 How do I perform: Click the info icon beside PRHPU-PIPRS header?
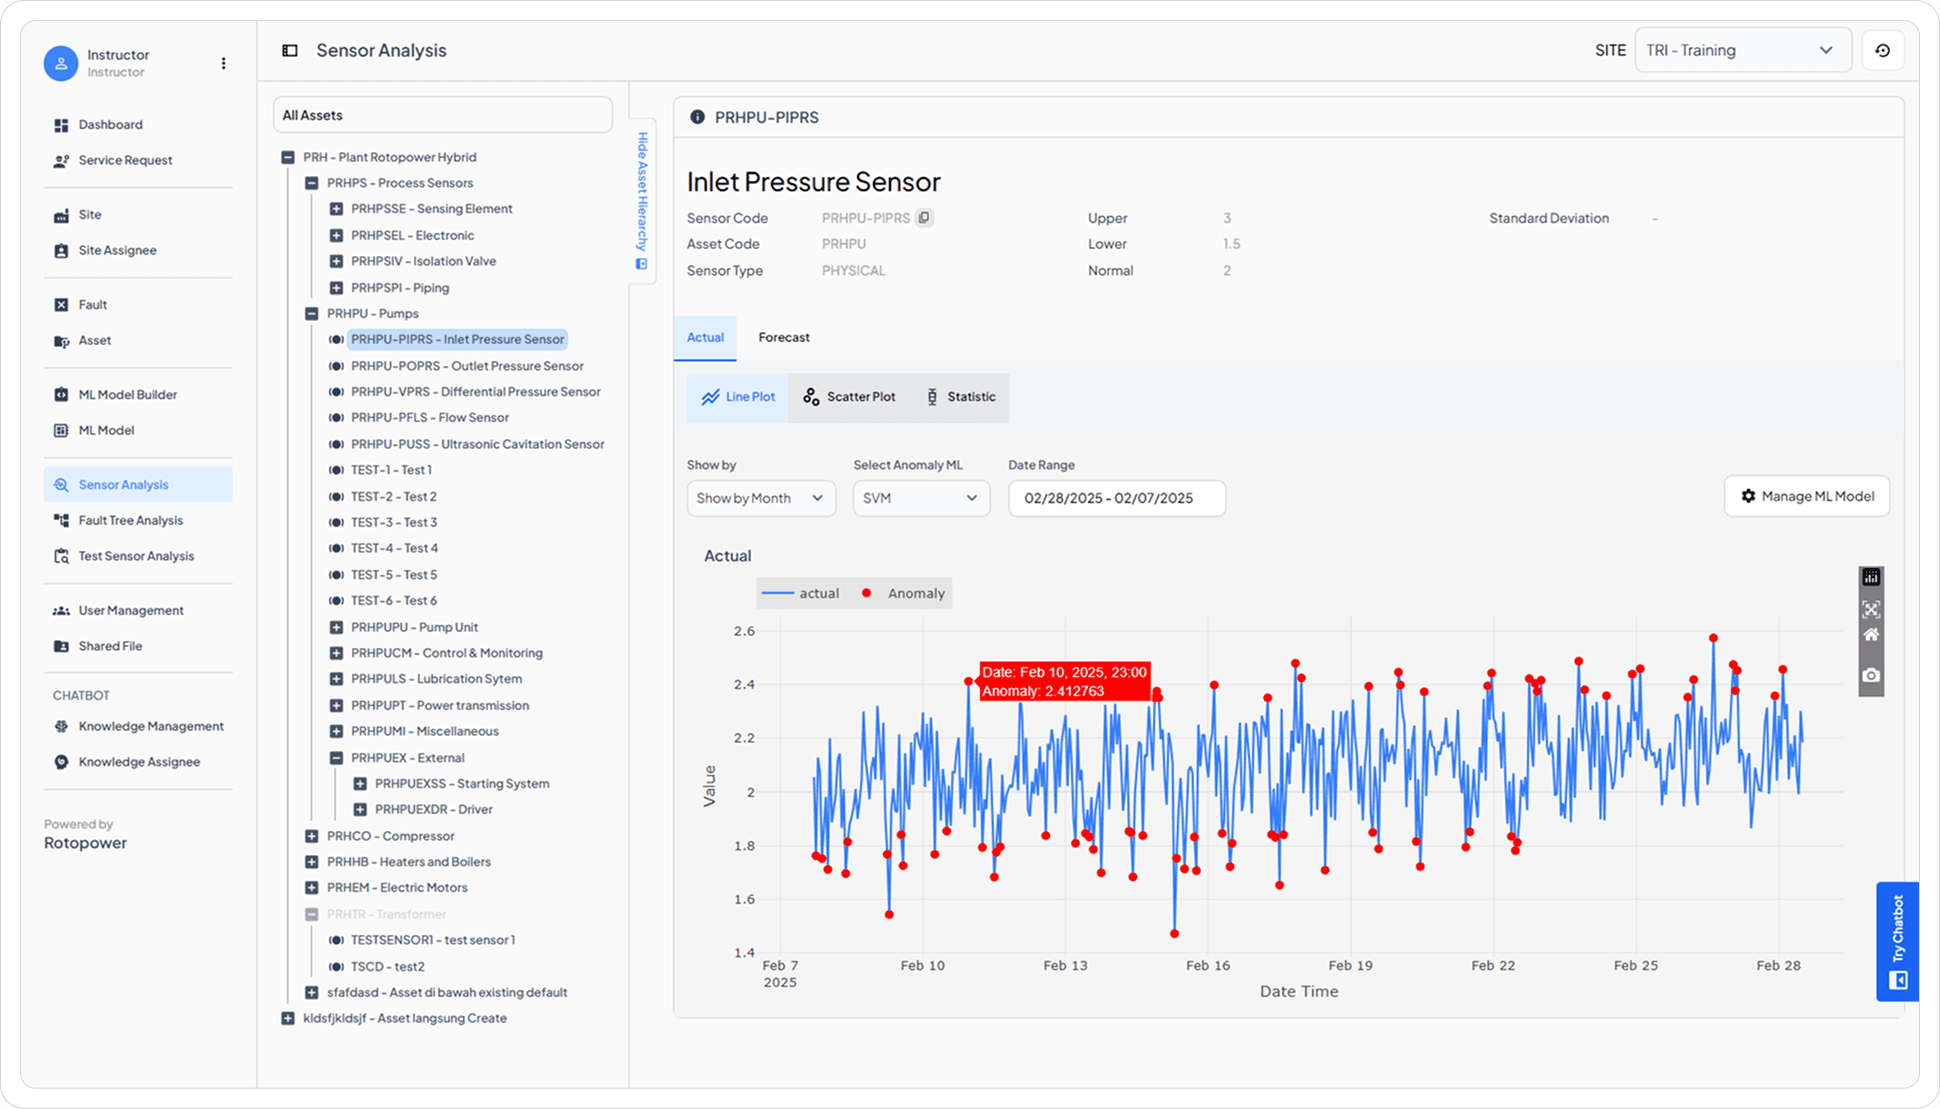click(697, 117)
